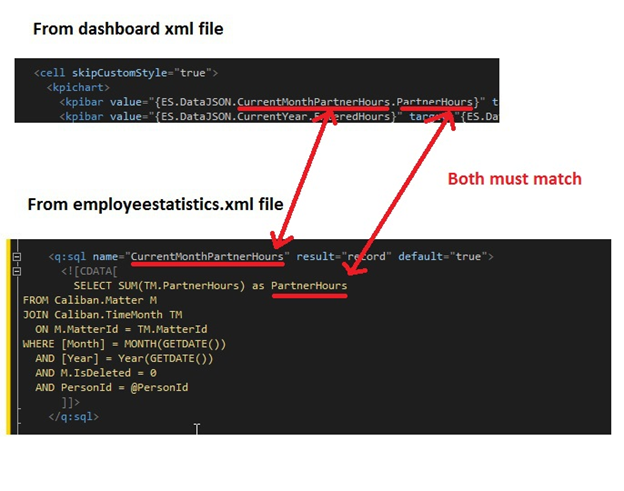Click the q:sql opening tag name
Image resolution: width=624 pixels, height=491 pixels.
(69, 257)
